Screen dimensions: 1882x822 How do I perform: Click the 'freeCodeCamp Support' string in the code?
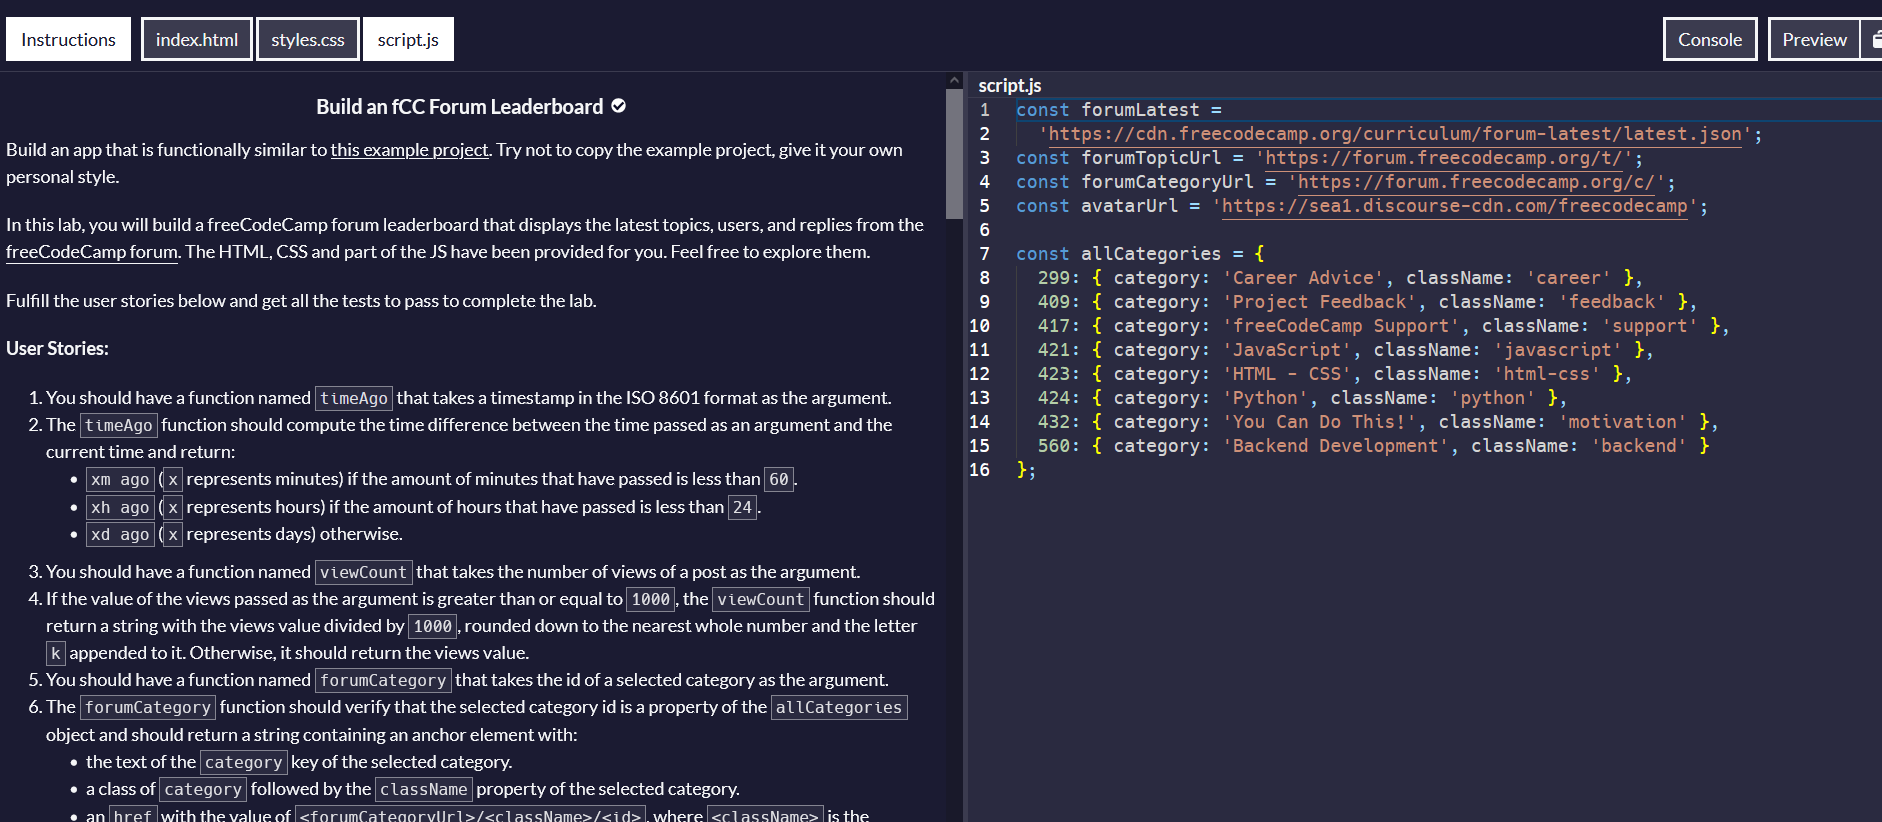(1341, 326)
